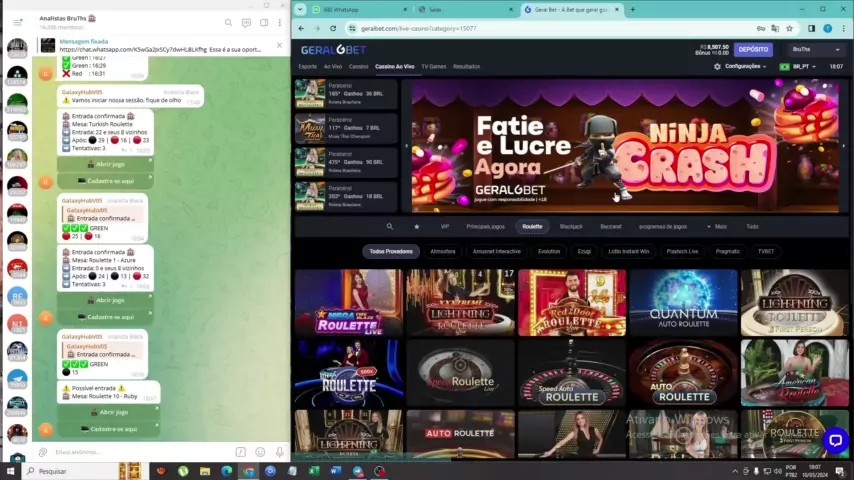Open the live chat support bubble

click(x=835, y=440)
